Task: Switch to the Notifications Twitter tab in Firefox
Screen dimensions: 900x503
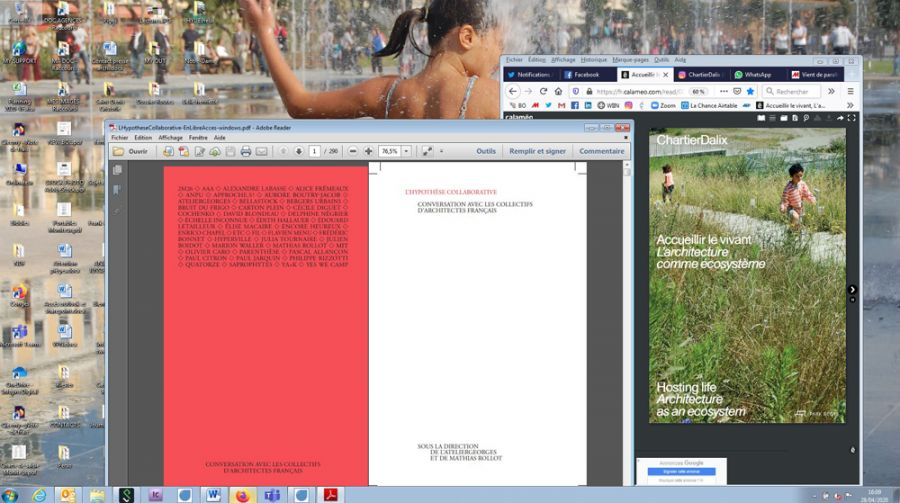Action: pos(530,75)
